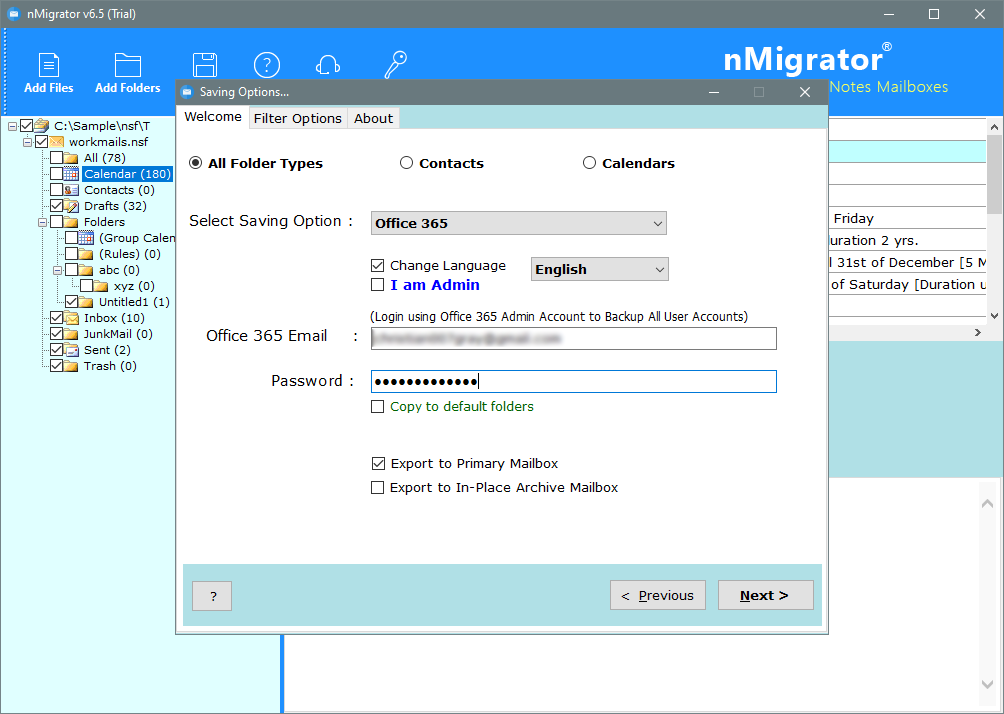
Task: Click the Support headset icon
Action: click(327, 65)
